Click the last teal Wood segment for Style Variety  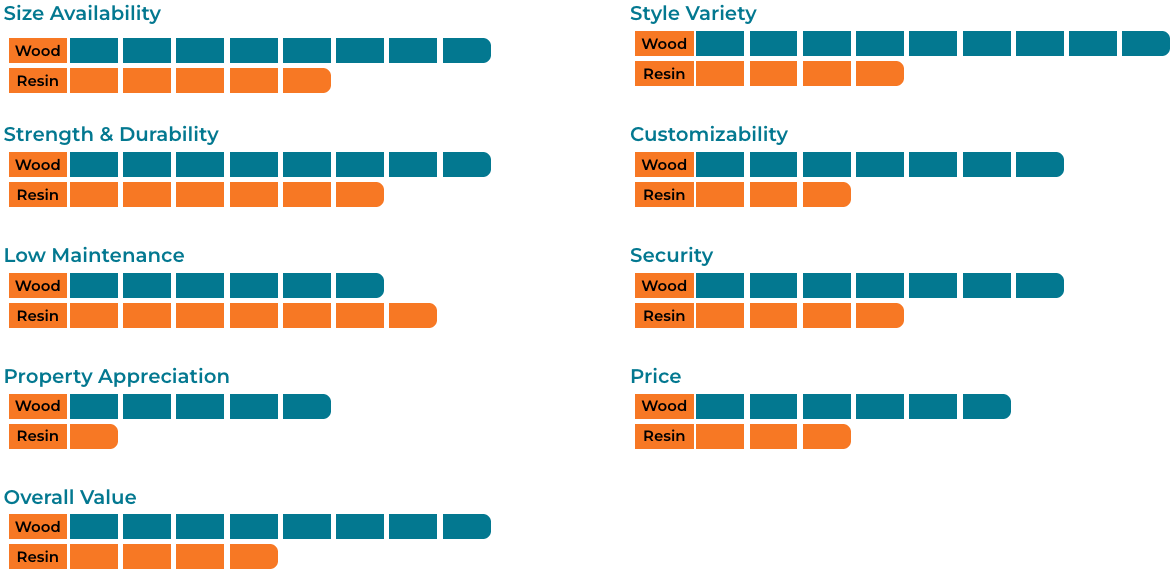(1145, 44)
